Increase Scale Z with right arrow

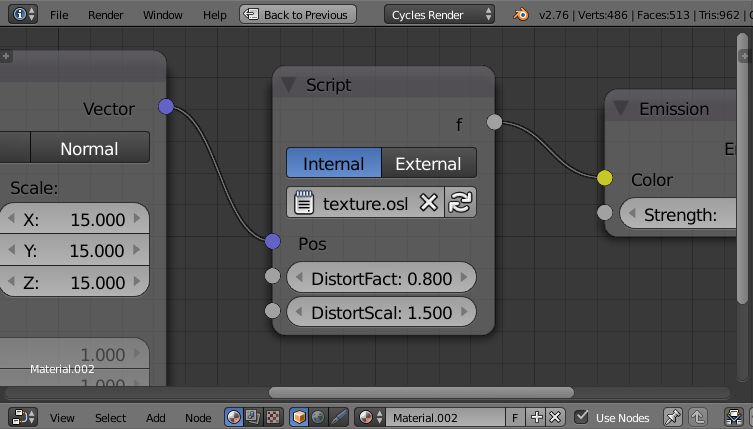pyautogui.click(x=137, y=282)
